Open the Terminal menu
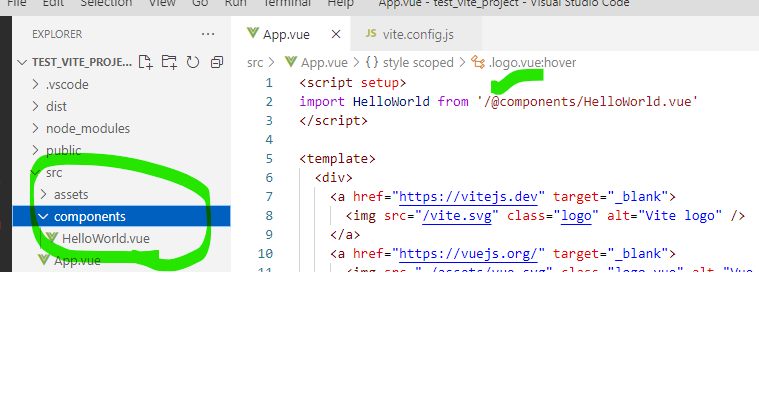This screenshot has width=759, height=418. click(x=287, y=3)
